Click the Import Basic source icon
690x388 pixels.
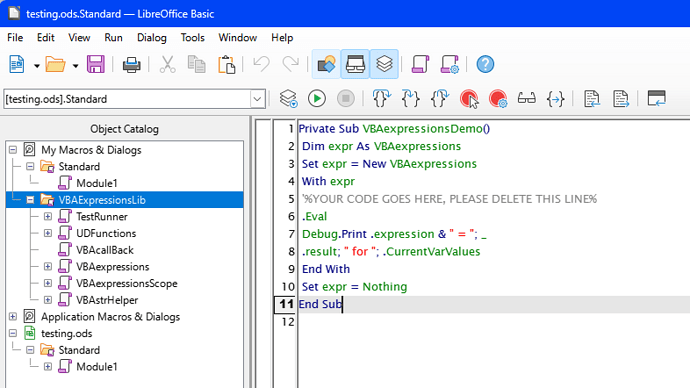pyautogui.click(x=592, y=99)
